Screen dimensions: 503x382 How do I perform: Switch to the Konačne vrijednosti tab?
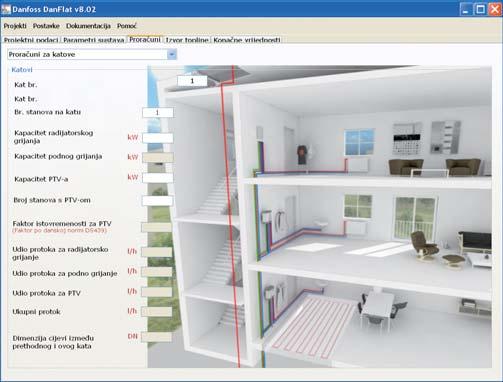click(x=247, y=40)
